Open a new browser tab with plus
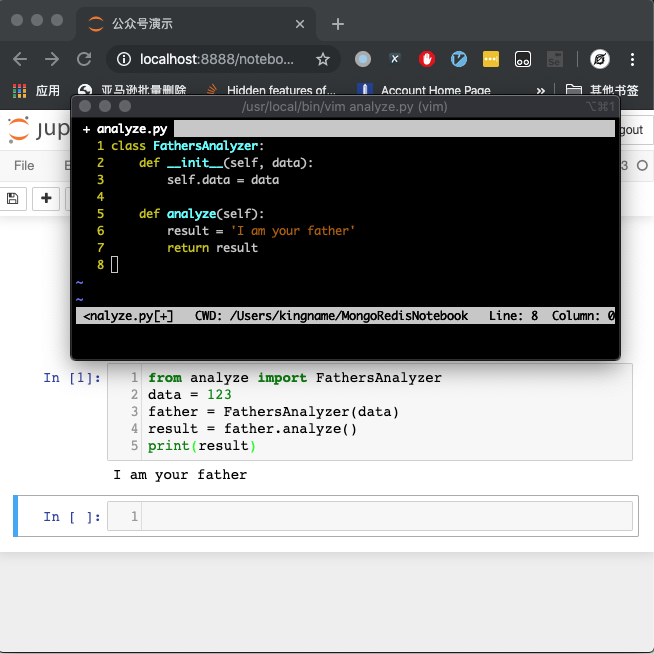 338,24
